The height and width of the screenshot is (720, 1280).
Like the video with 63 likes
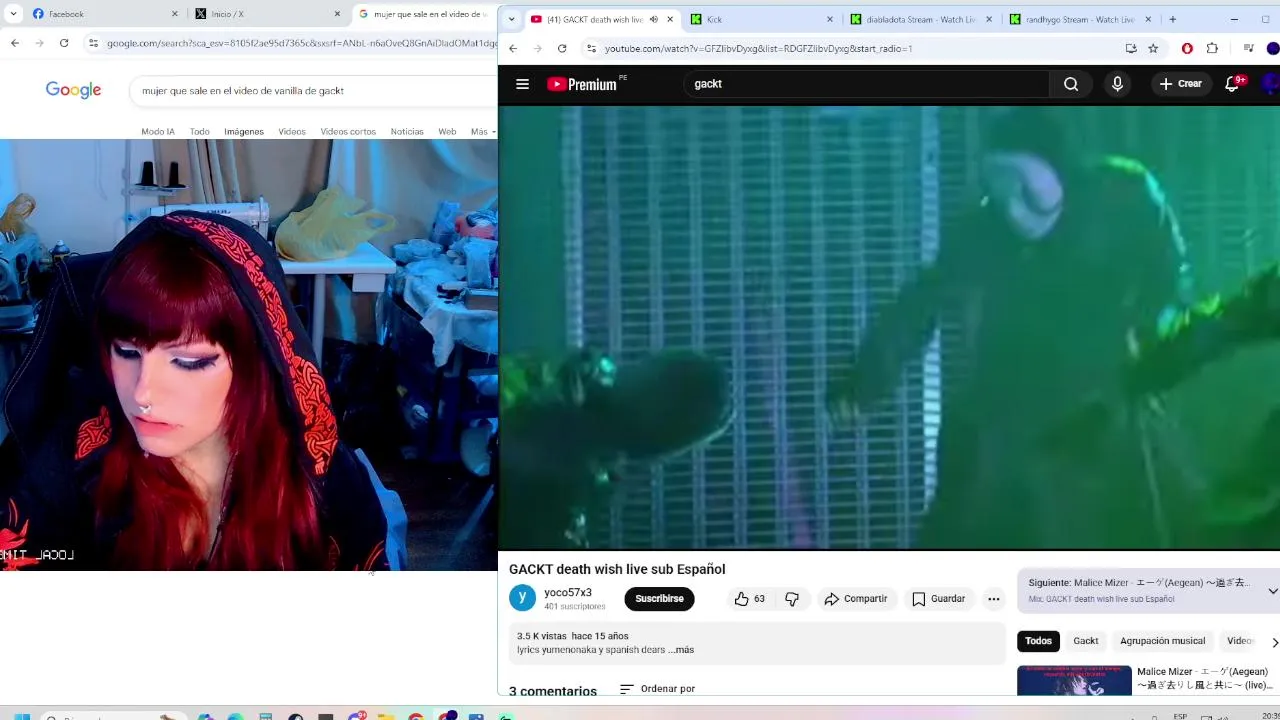pos(749,599)
